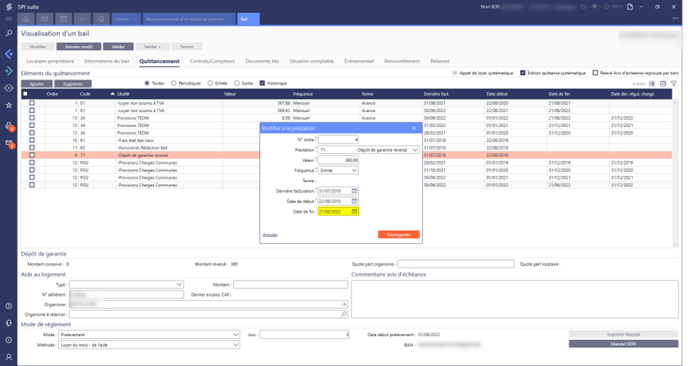Click the Annuler link in dialog
Viewport: 688px width, 366px height.
click(x=270, y=235)
